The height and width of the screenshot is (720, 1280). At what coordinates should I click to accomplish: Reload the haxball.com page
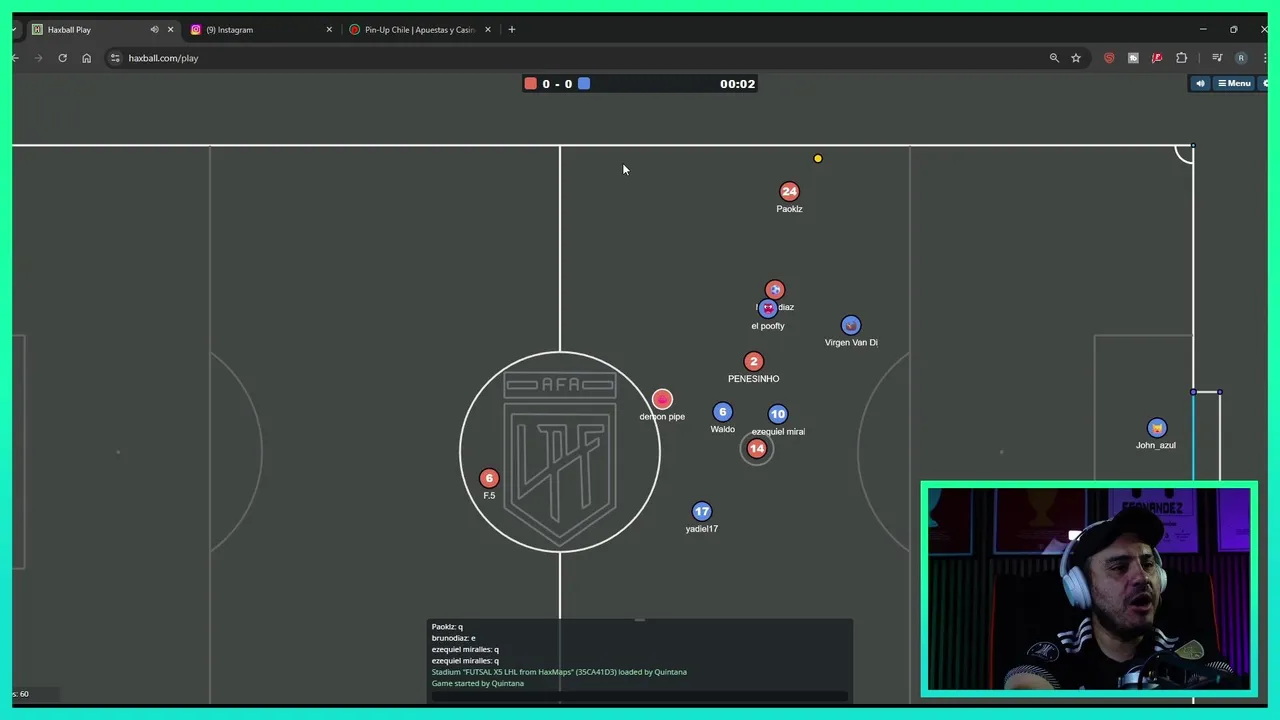tap(62, 58)
